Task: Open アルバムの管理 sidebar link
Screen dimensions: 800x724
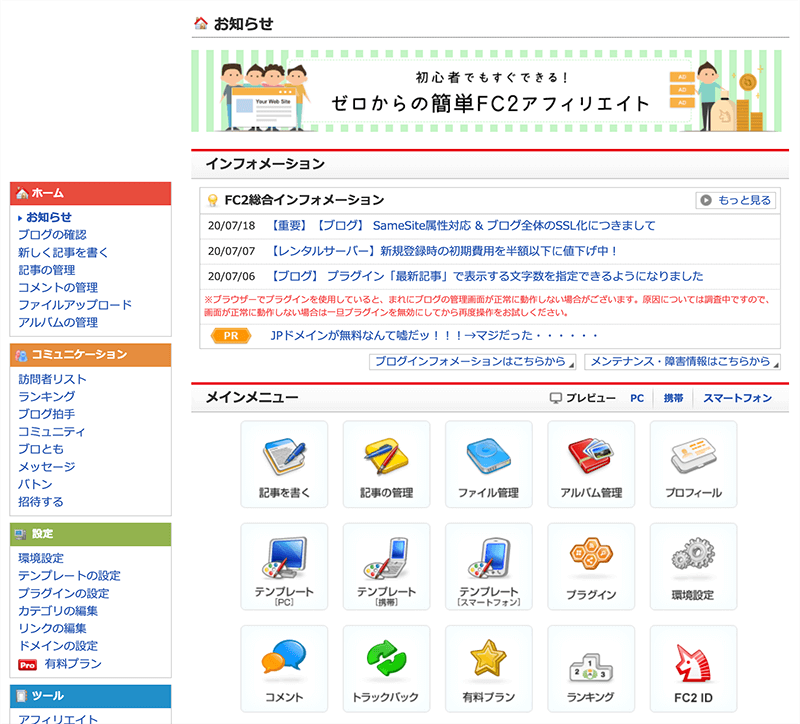Action: pyautogui.click(x=58, y=322)
